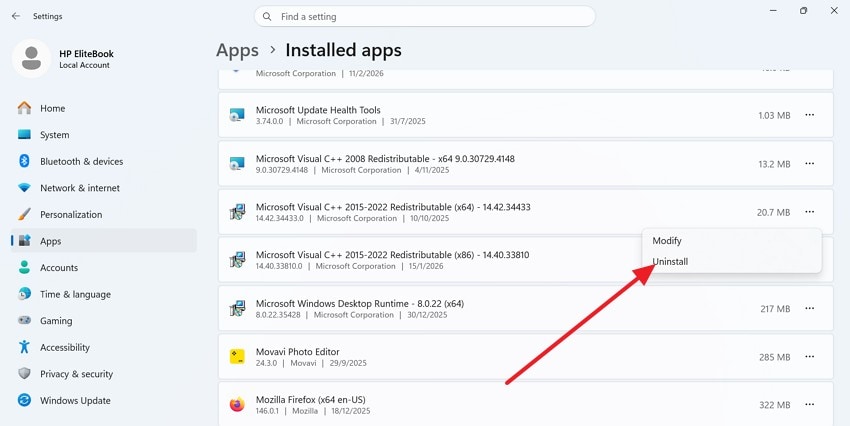The width and height of the screenshot is (850, 426).
Task: Select Microsoft Update Health Tools name
Action: pos(318,110)
